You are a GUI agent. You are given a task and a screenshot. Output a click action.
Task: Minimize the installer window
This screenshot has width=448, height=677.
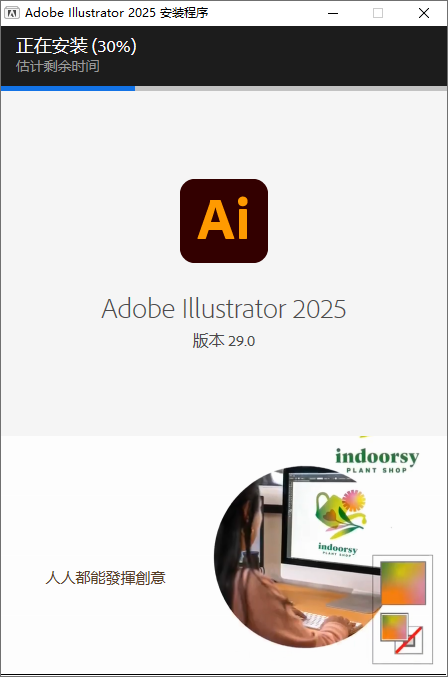pos(333,13)
